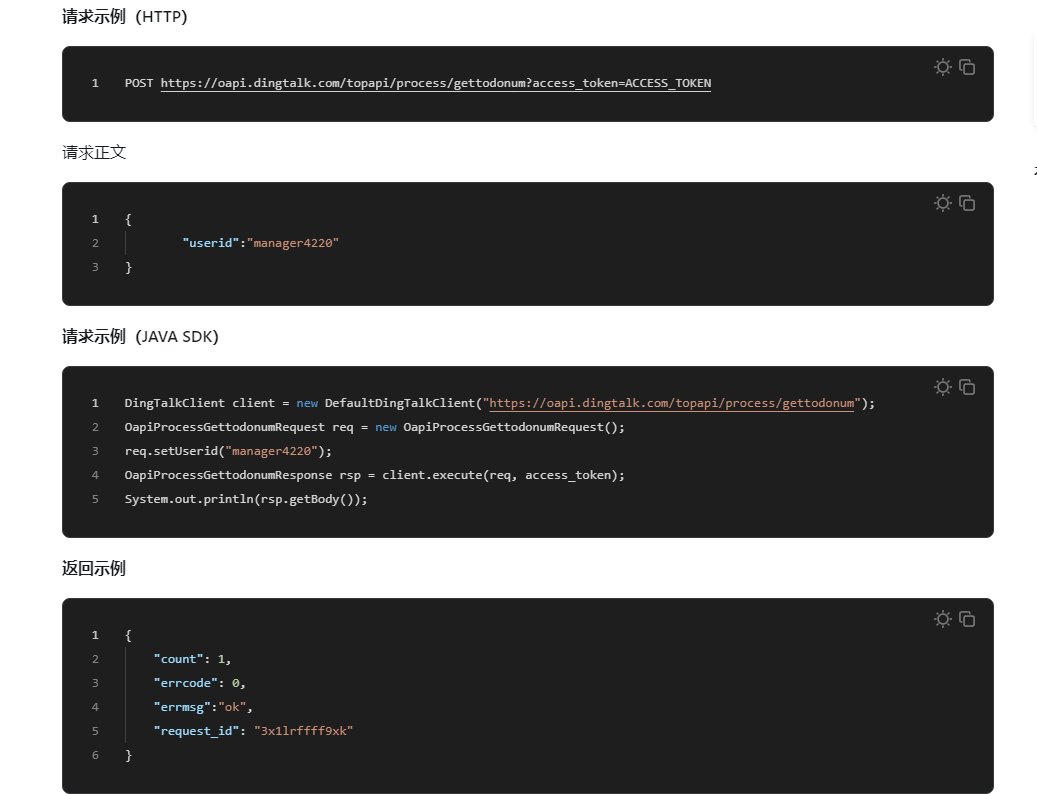Click the POST keyword in HTTP example
Screen dimensions: 1037x794
coord(139,83)
